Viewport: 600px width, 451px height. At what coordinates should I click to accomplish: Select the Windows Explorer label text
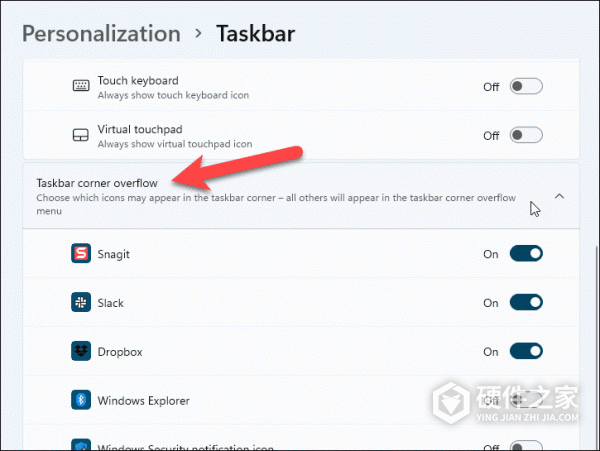[143, 401]
